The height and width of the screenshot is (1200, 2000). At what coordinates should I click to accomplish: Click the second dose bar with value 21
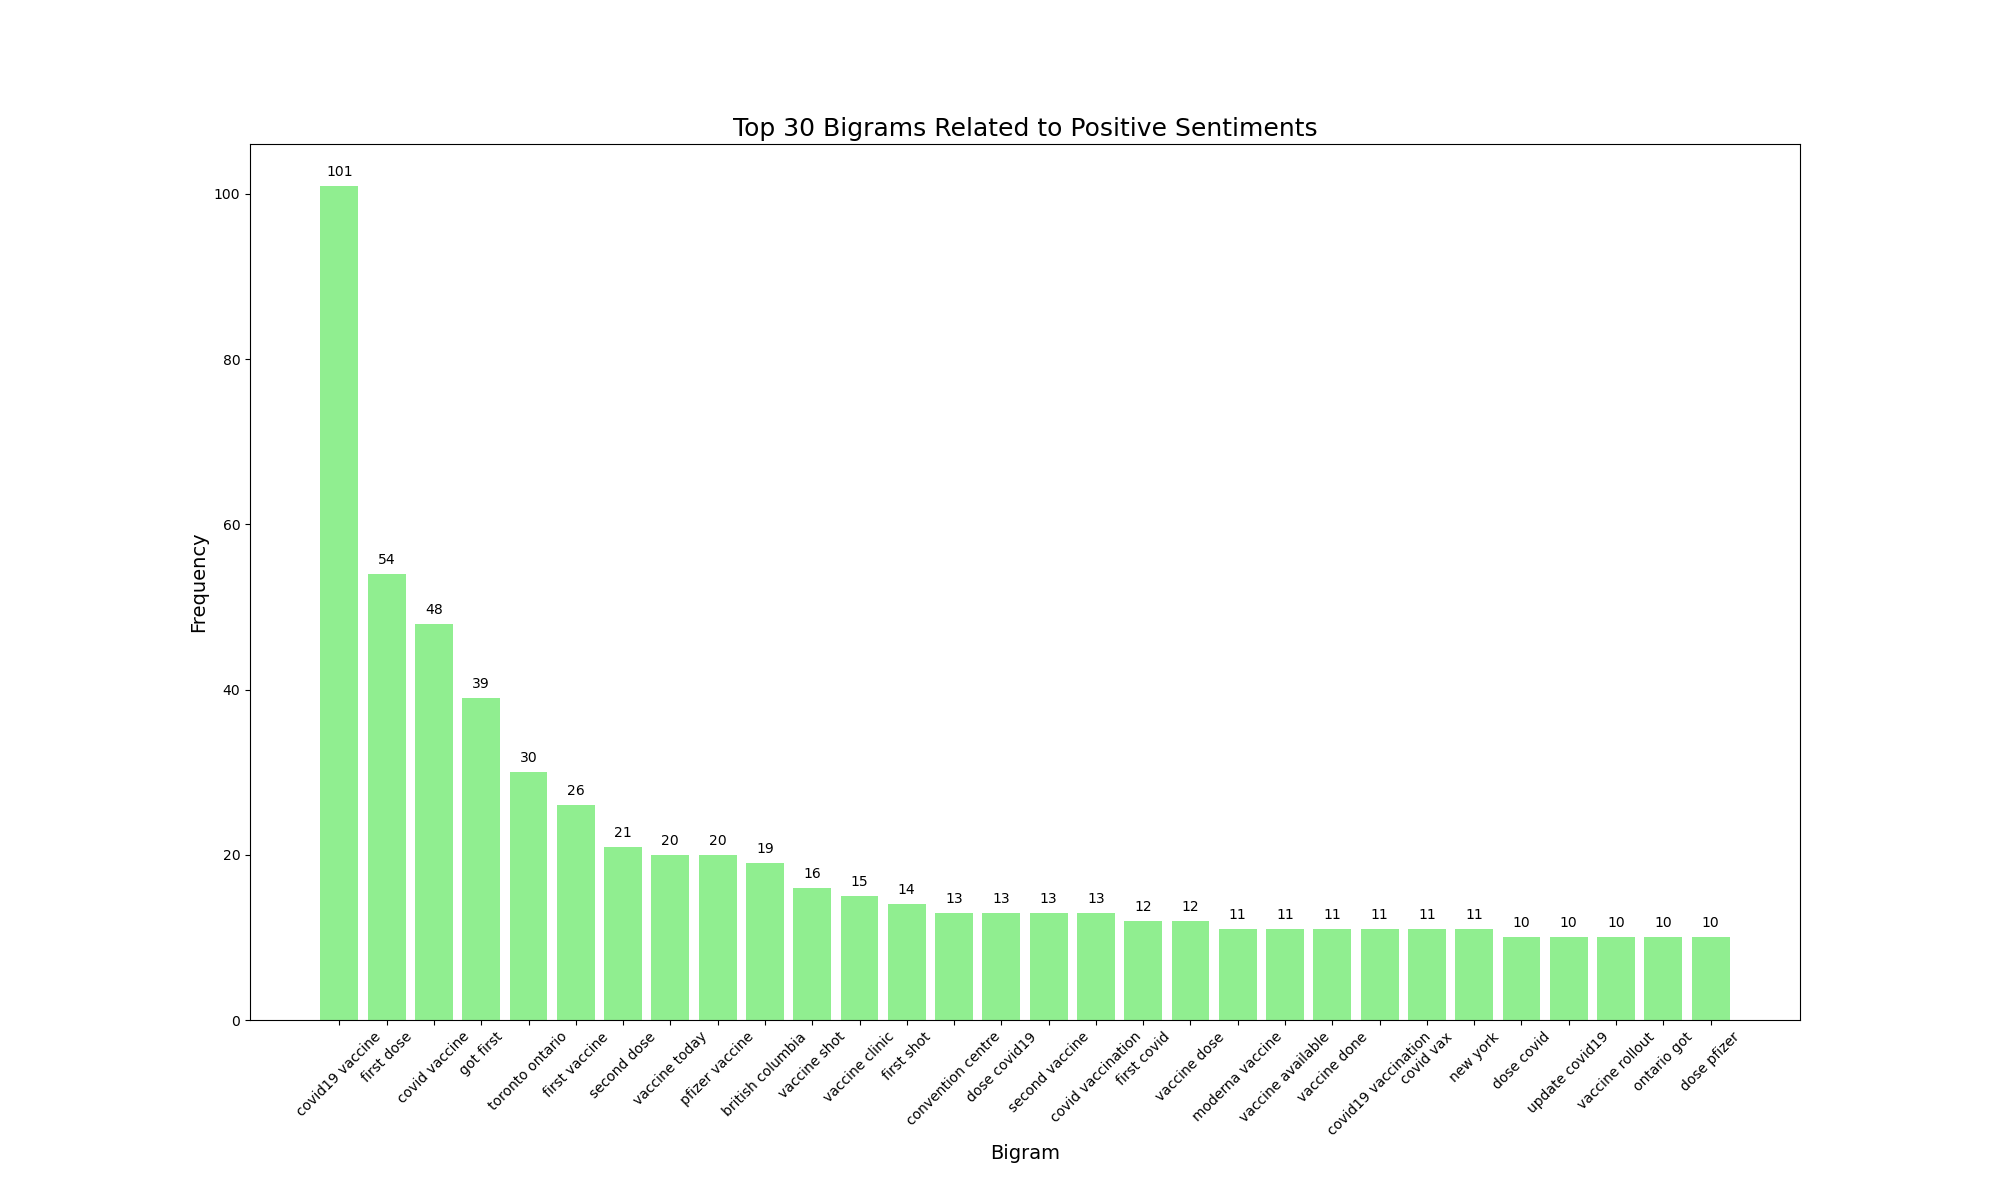[623, 933]
